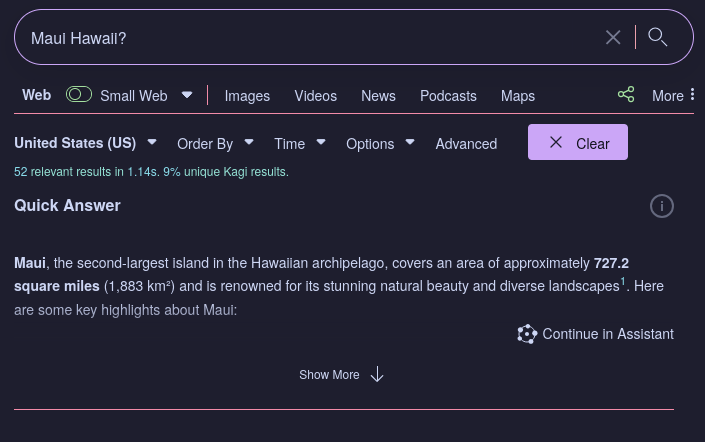
Task: Open the News tab
Action: (378, 96)
